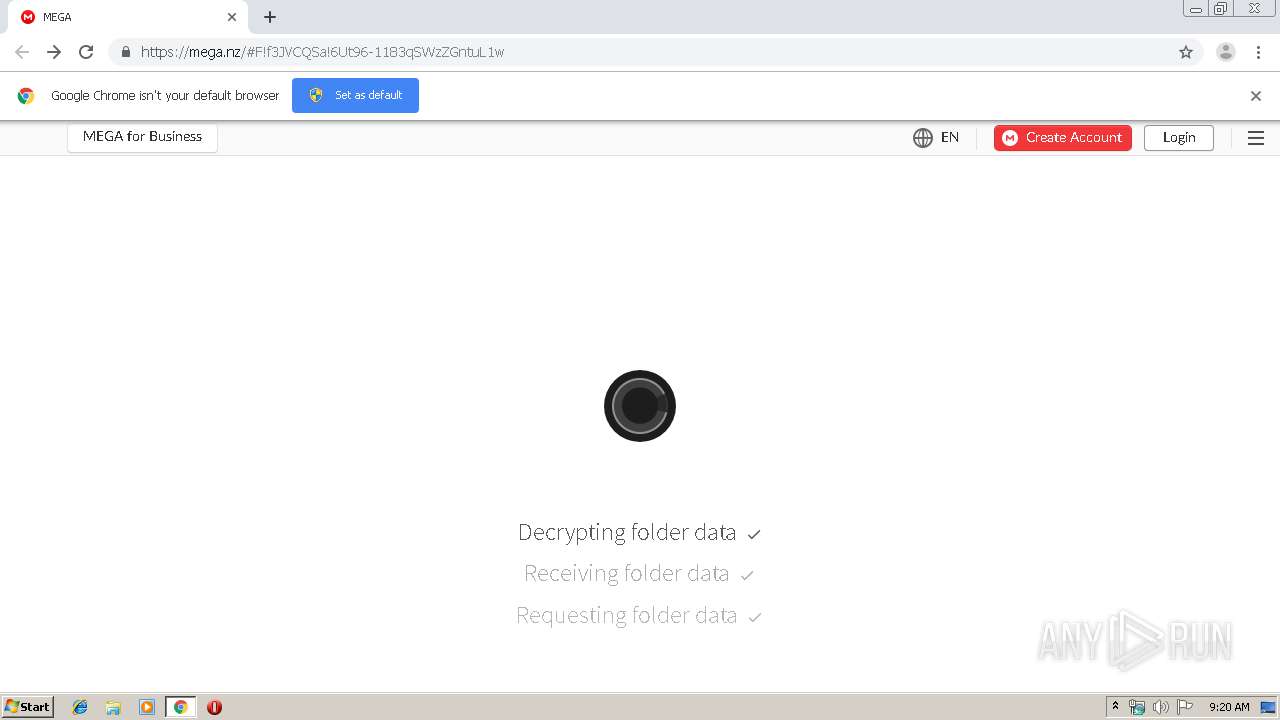Close the MEGA tab

232,17
